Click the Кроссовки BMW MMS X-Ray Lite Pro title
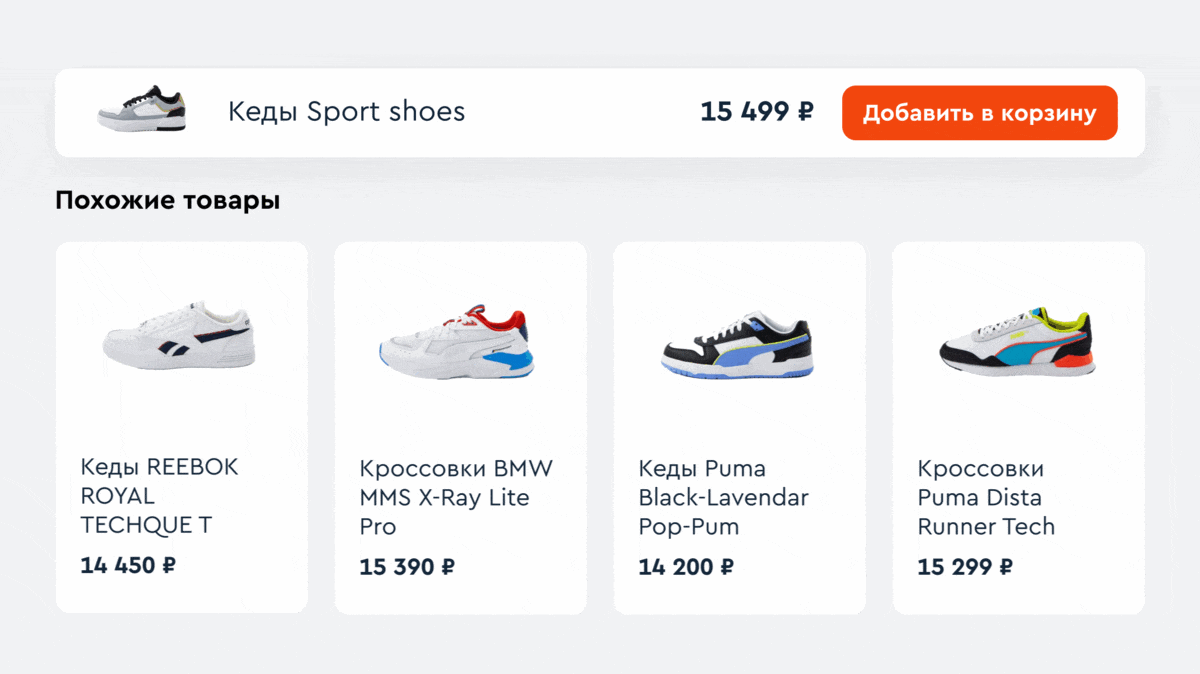The width and height of the screenshot is (1200, 674). [455, 498]
